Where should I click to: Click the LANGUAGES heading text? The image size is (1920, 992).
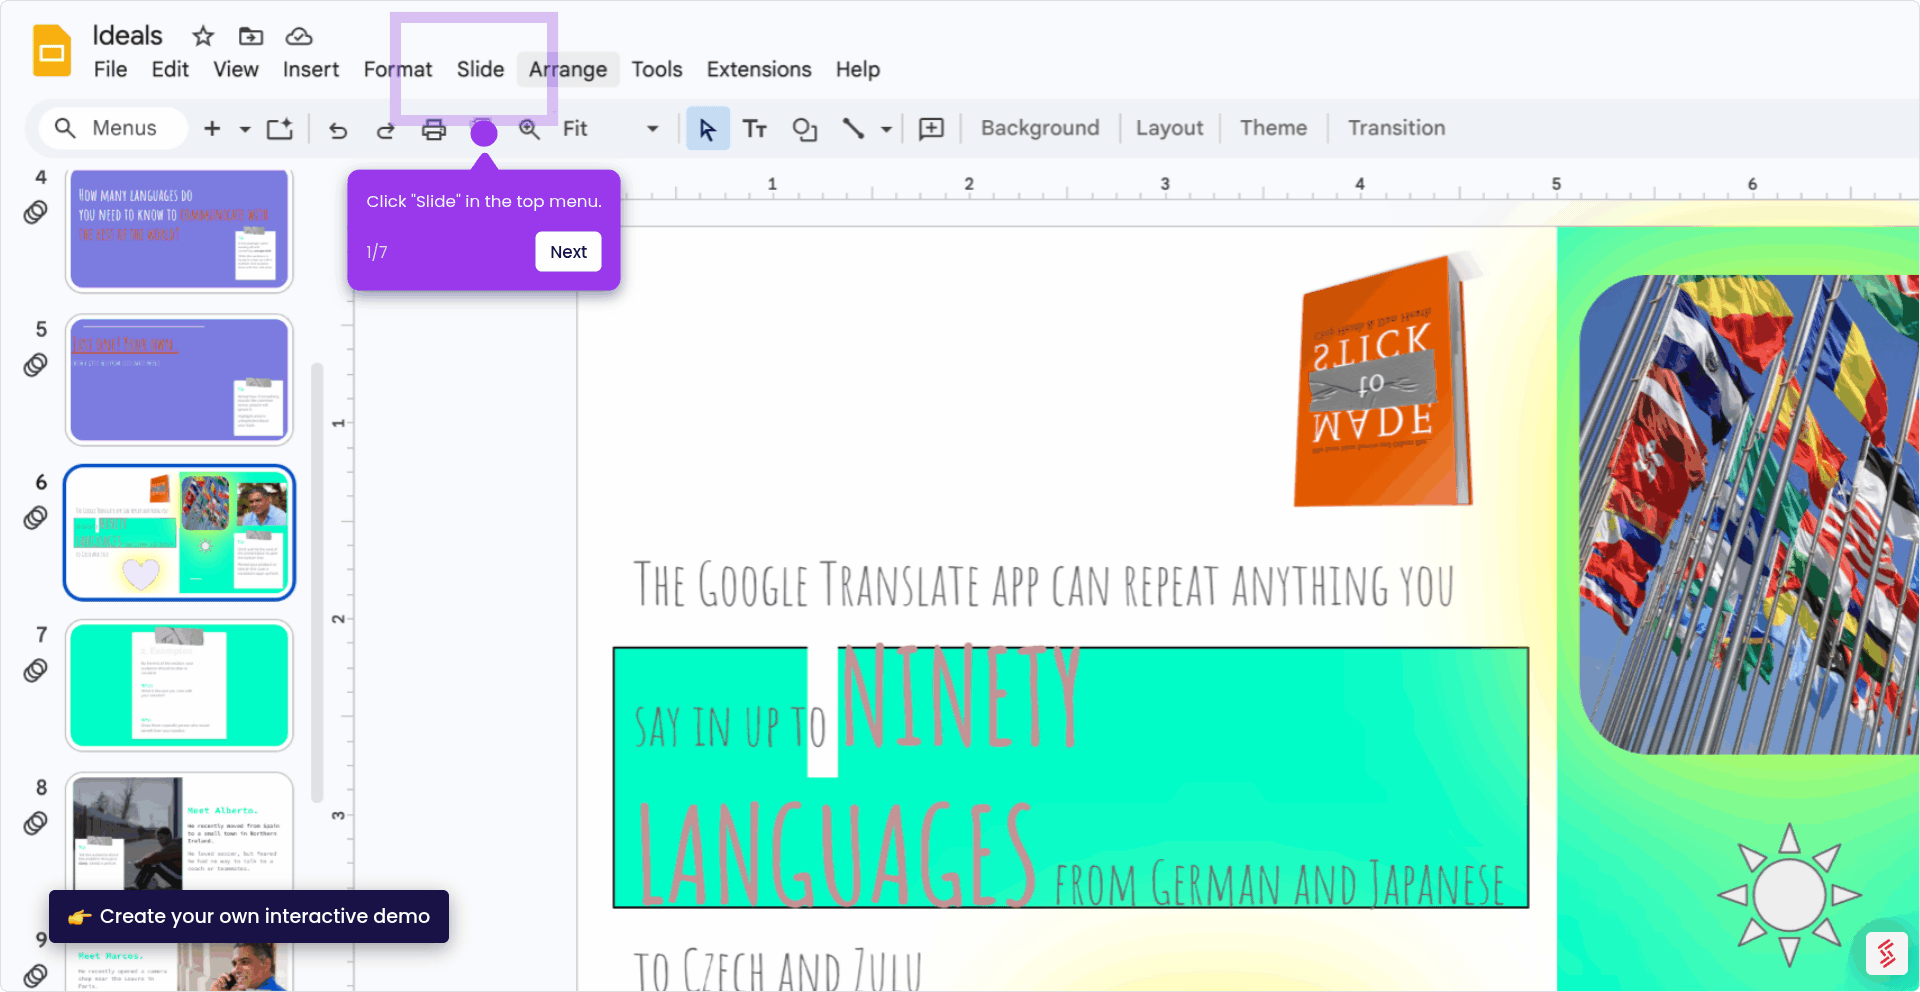point(836,855)
